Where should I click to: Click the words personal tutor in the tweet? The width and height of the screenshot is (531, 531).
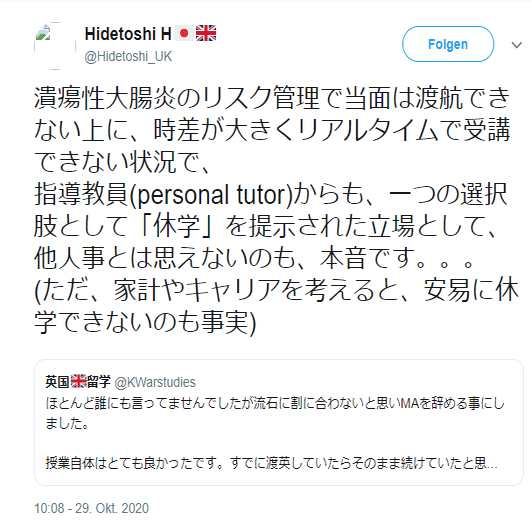[212, 195]
